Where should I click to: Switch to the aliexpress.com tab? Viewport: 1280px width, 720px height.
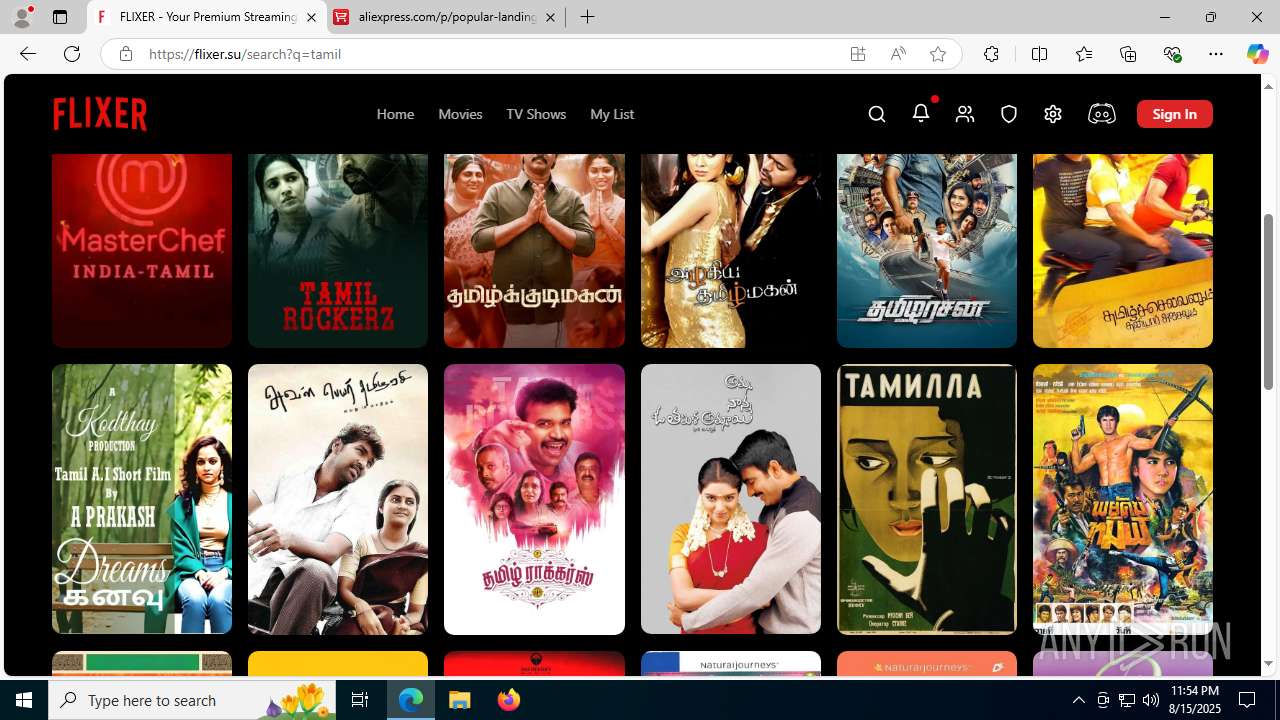click(446, 17)
